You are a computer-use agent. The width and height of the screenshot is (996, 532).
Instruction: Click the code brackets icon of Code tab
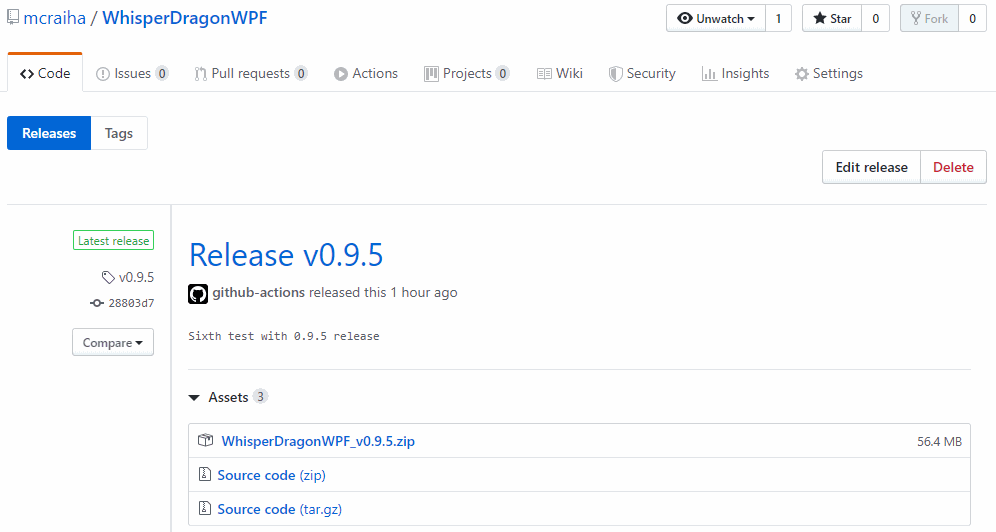point(27,74)
